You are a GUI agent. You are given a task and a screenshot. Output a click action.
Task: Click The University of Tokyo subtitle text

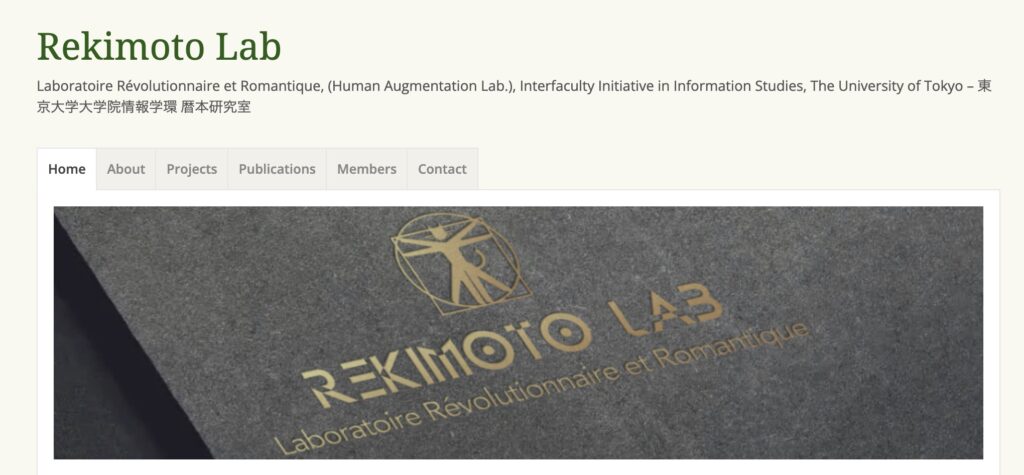tap(886, 86)
